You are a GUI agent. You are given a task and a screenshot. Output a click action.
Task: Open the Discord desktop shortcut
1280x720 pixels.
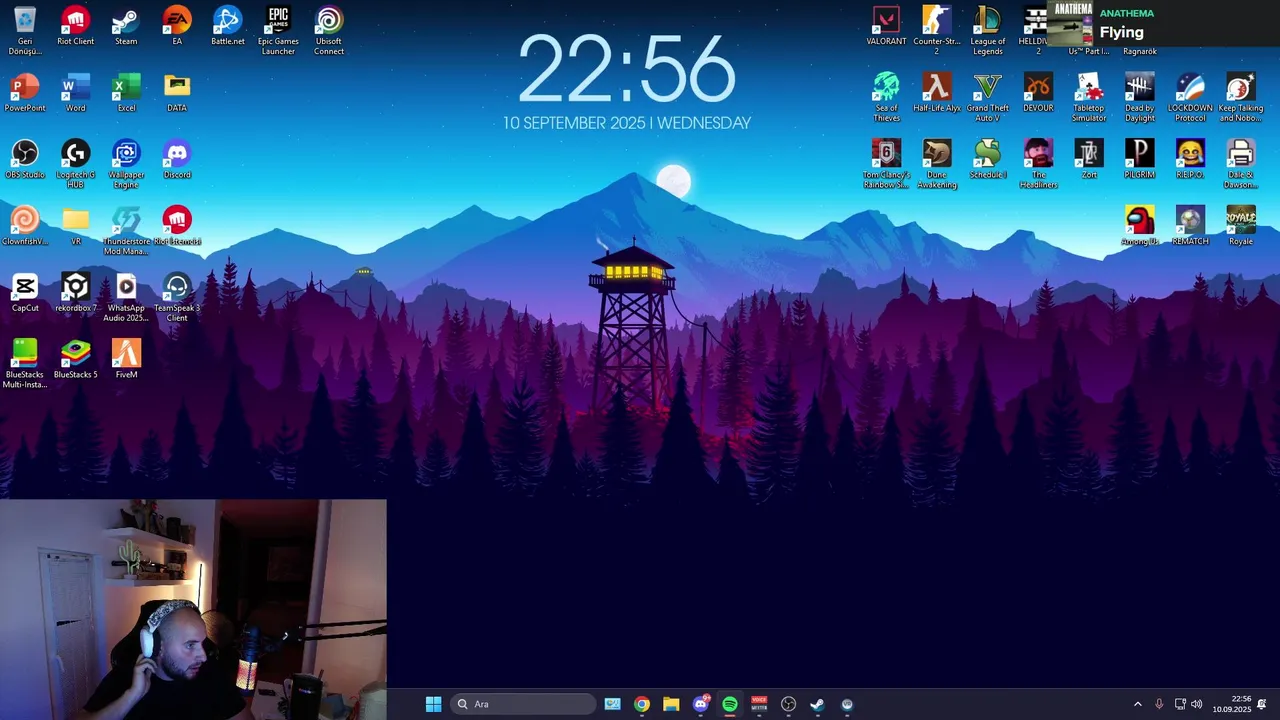click(x=177, y=160)
